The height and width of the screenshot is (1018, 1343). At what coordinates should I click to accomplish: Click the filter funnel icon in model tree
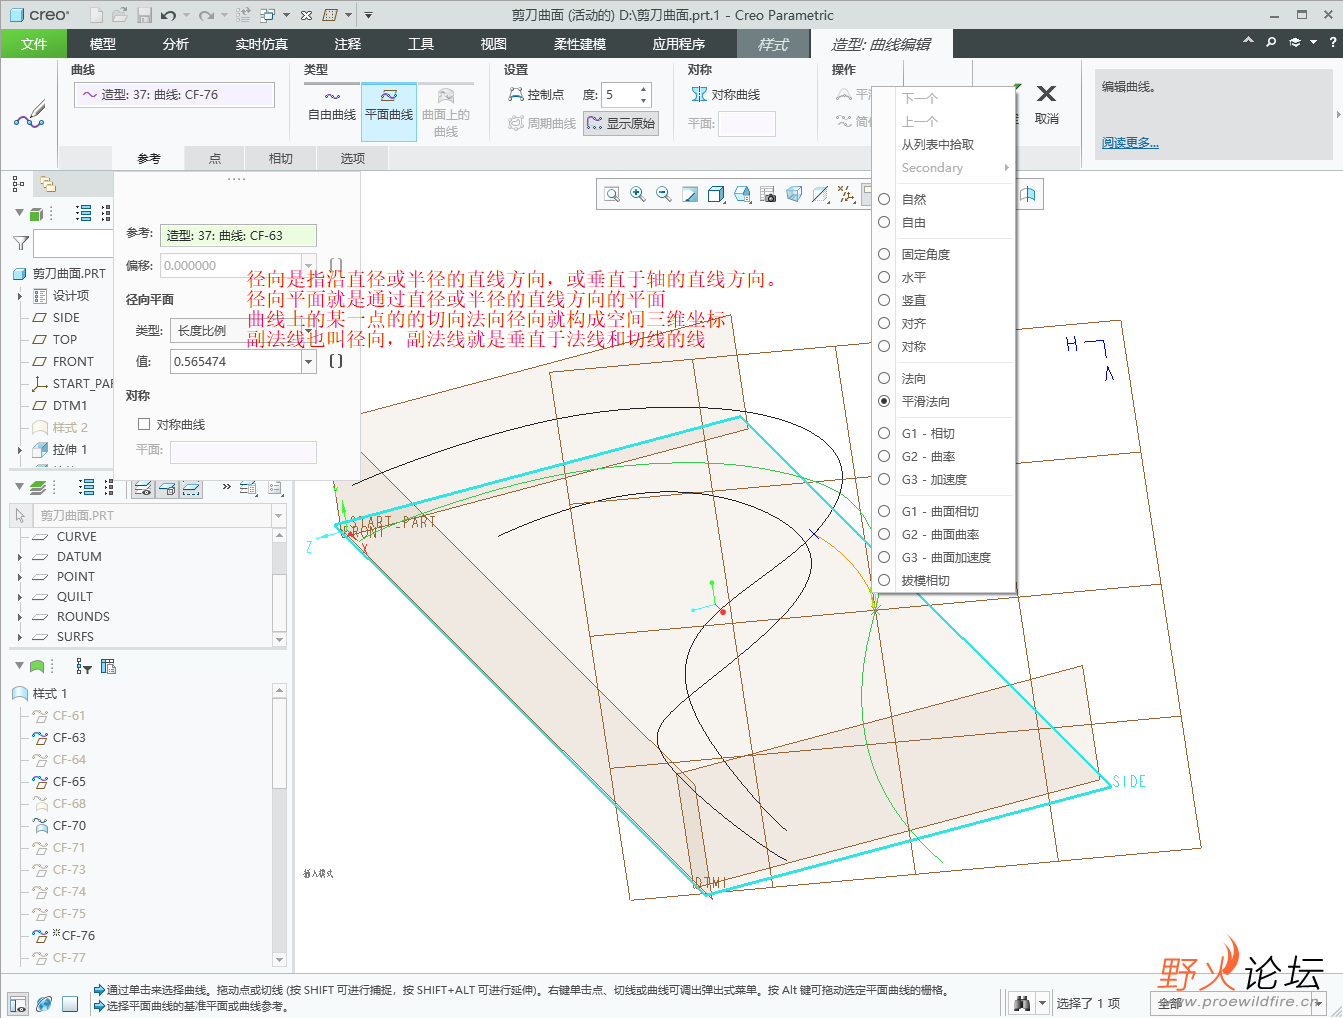click(x=21, y=243)
